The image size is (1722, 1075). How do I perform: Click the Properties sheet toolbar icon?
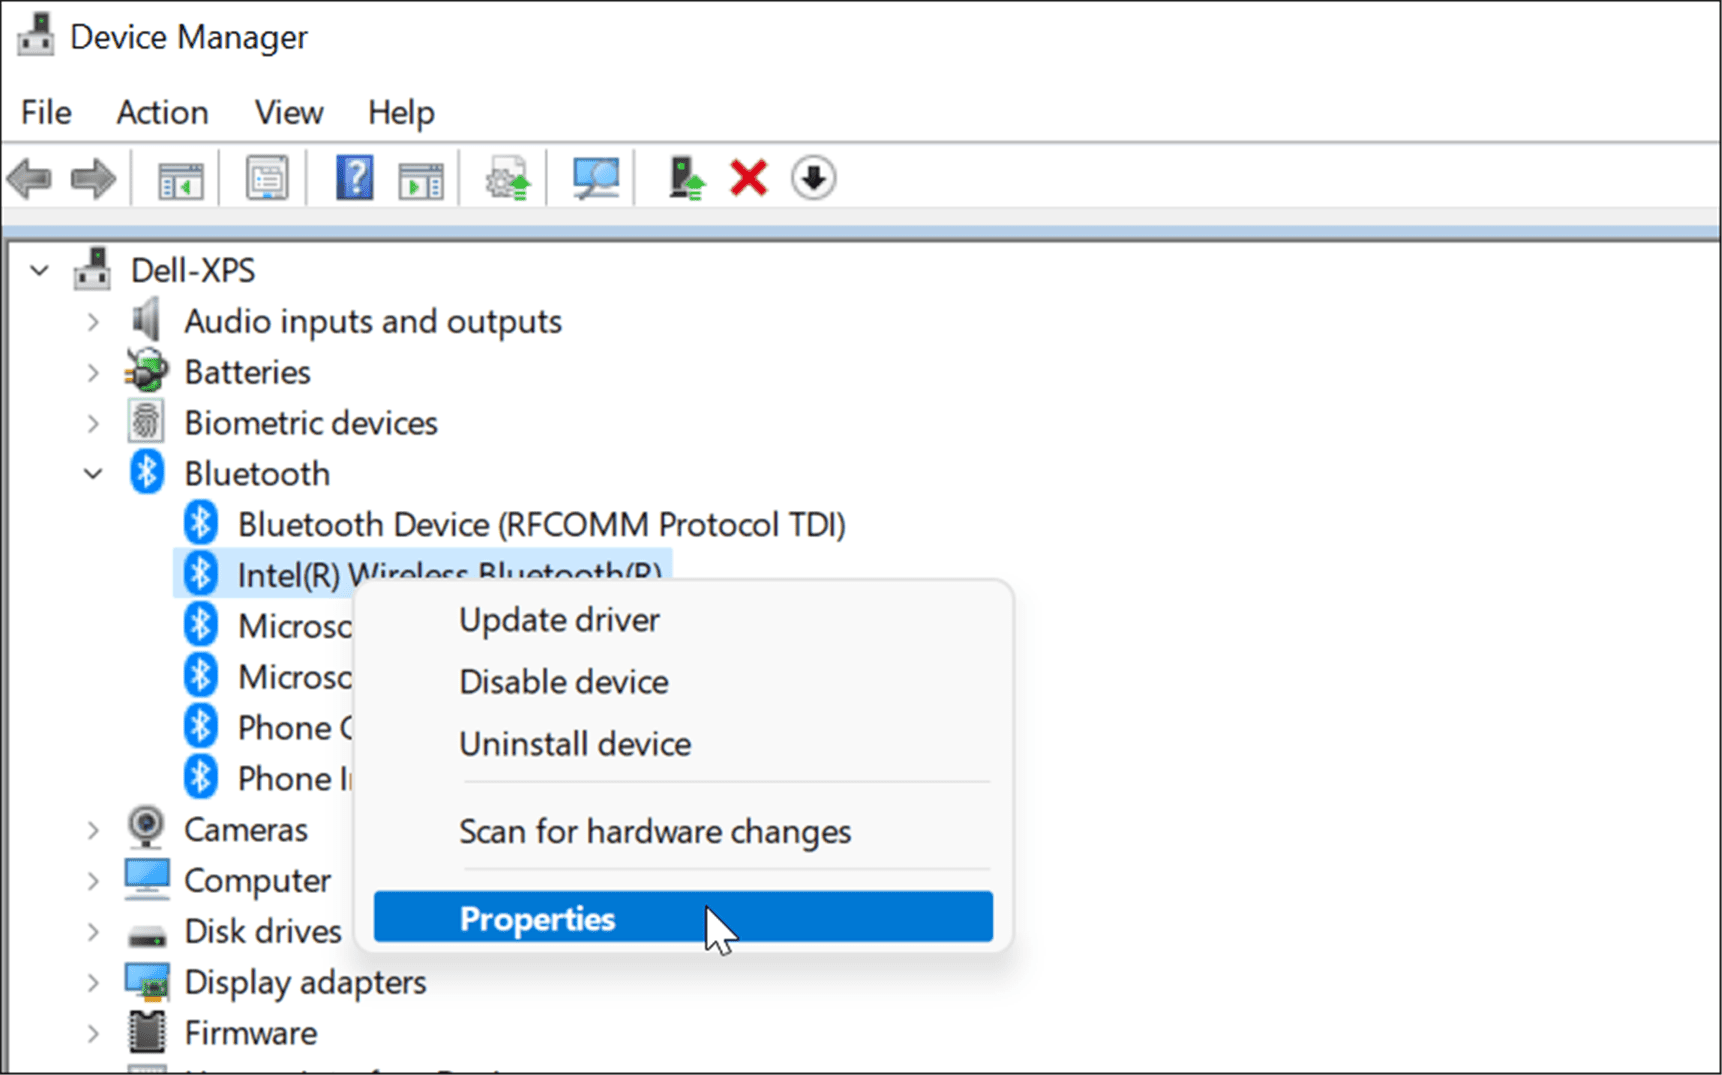pos(267,179)
